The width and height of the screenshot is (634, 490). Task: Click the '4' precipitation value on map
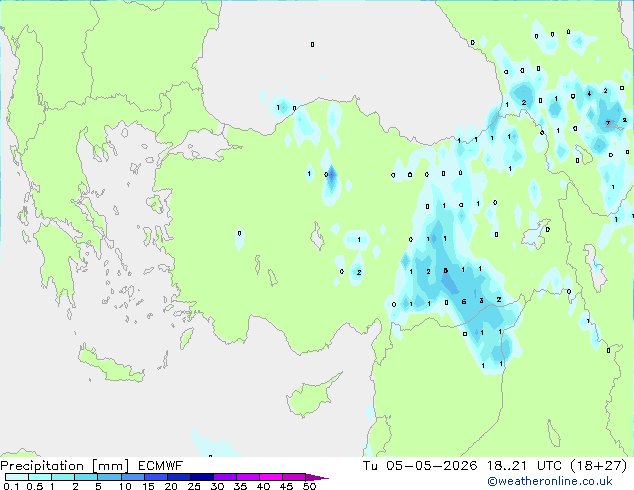(x=589, y=93)
